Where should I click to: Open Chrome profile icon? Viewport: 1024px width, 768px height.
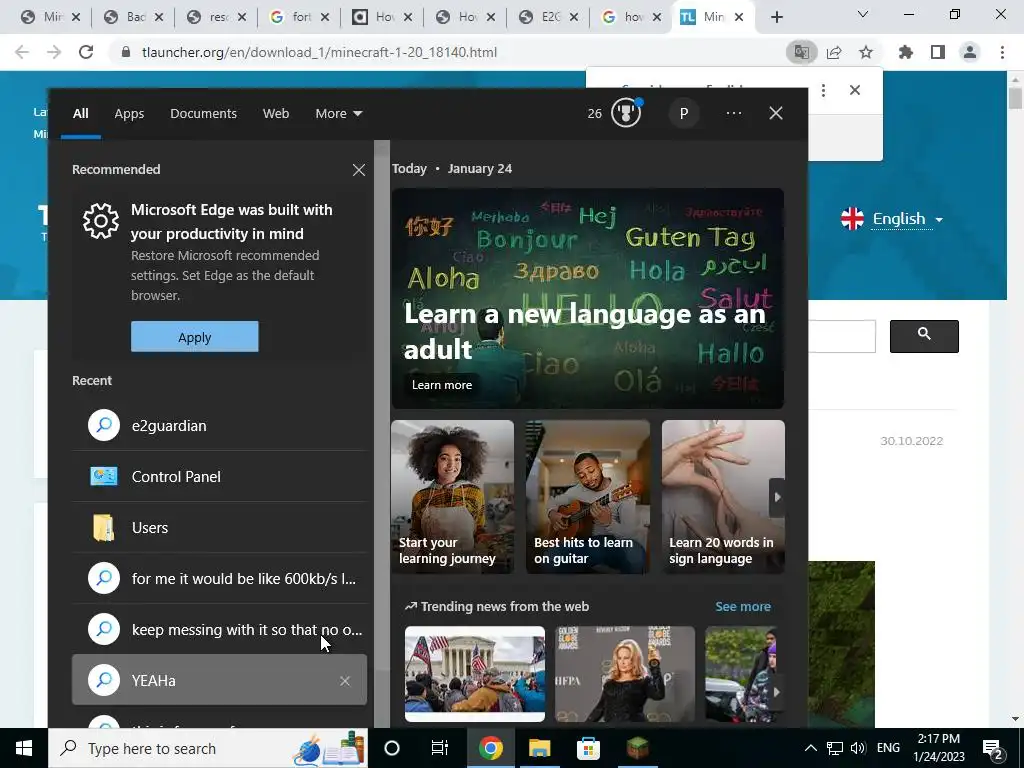click(970, 52)
